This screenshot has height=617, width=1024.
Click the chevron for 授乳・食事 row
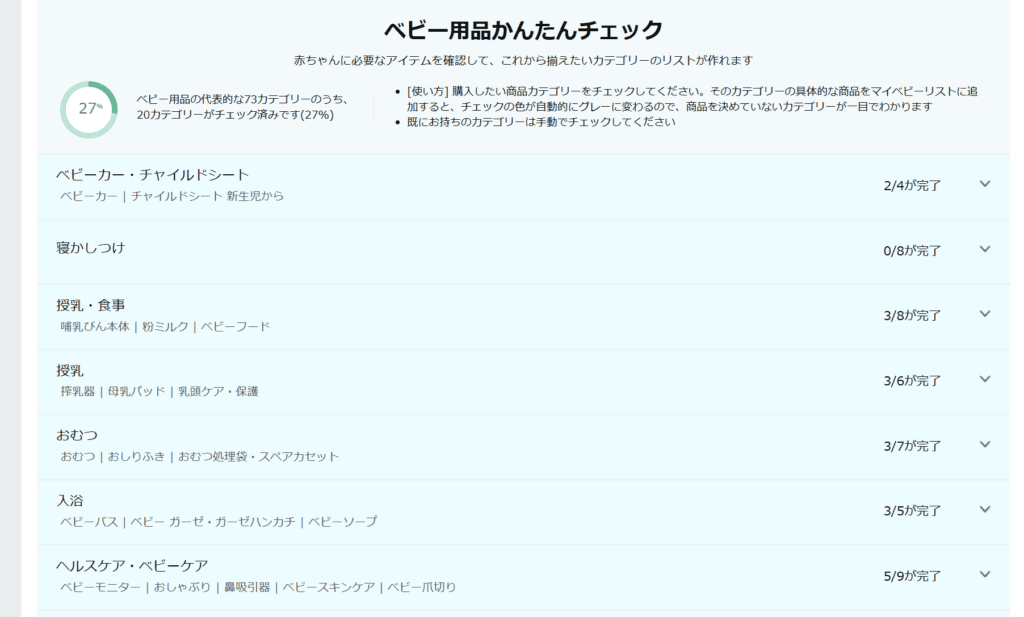click(984, 314)
